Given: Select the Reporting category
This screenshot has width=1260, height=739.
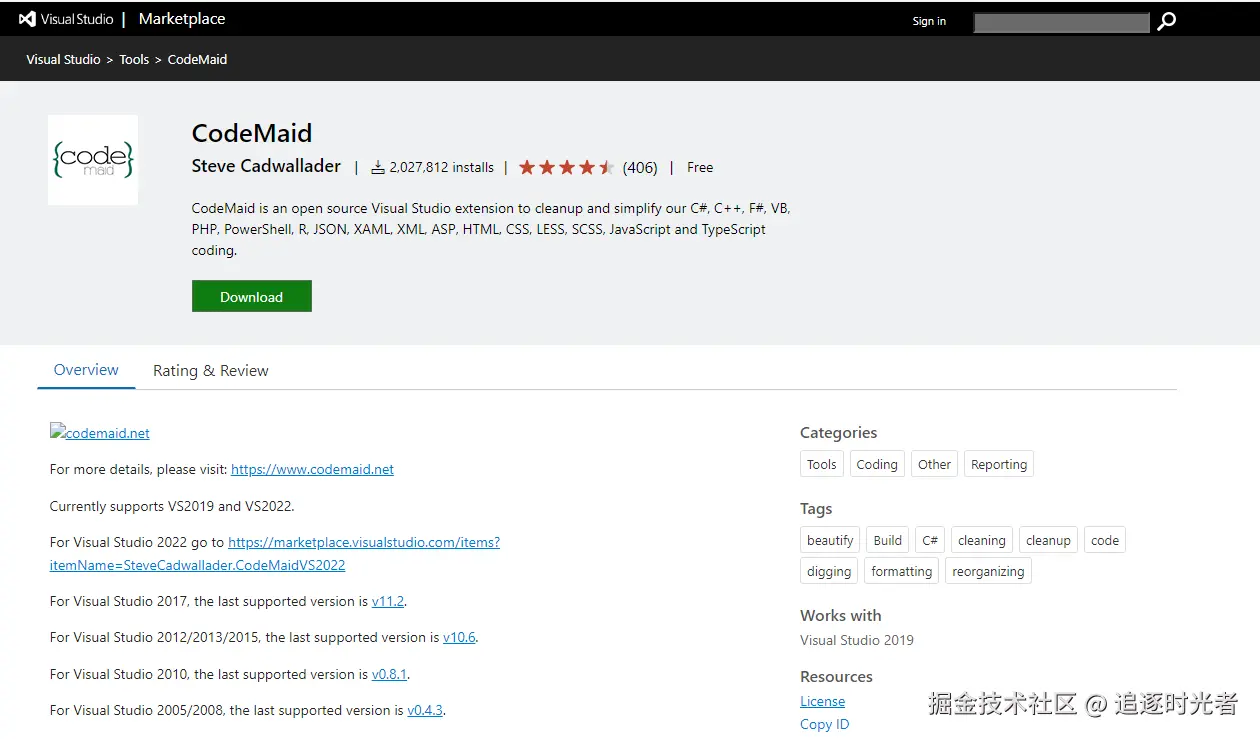Looking at the screenshot, I should 999,464.
